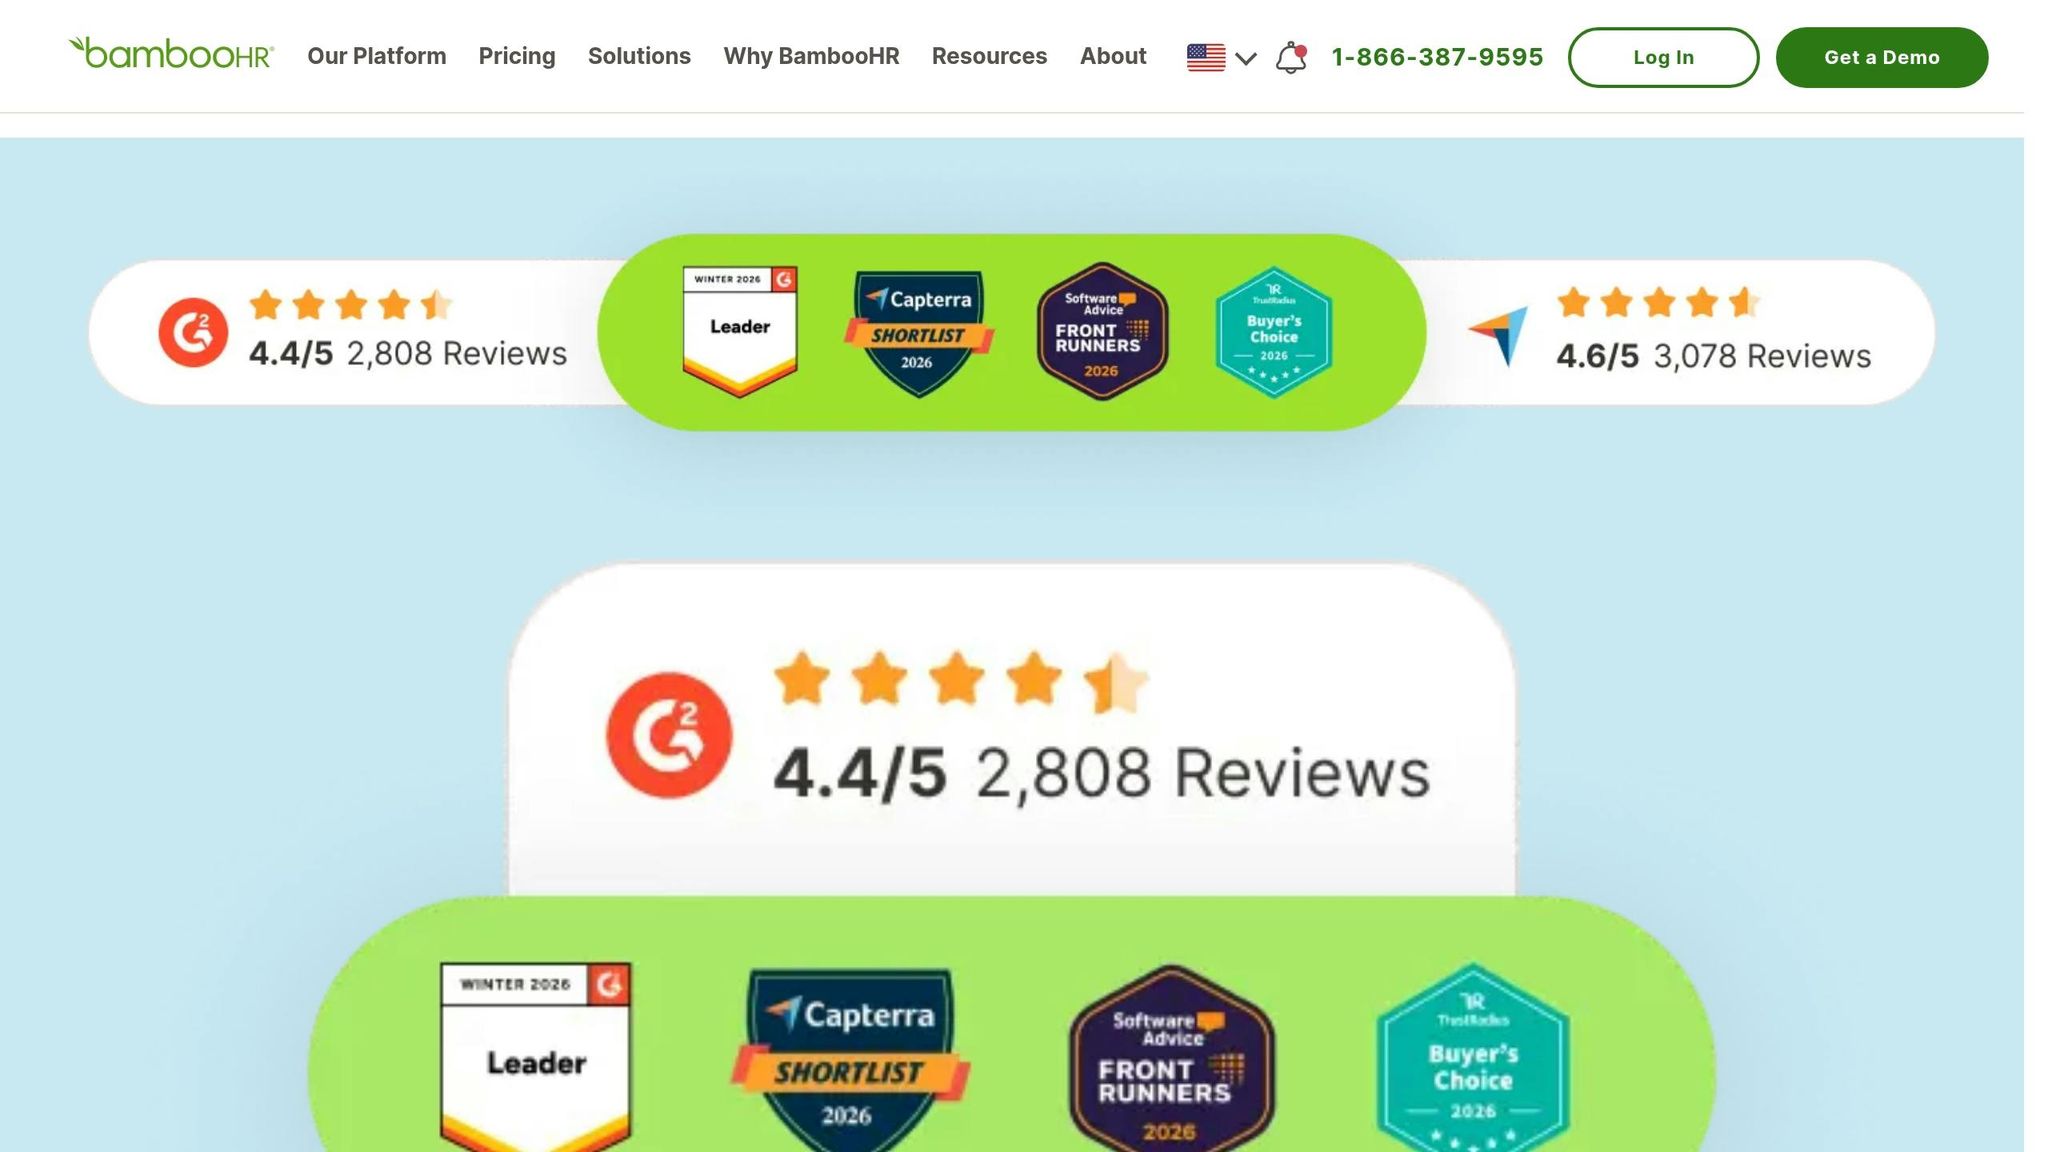The image size is (2048, 1152).
Task: Click the BambooHR logo in header
Action: pyautogui.click(x=171, y=54)
